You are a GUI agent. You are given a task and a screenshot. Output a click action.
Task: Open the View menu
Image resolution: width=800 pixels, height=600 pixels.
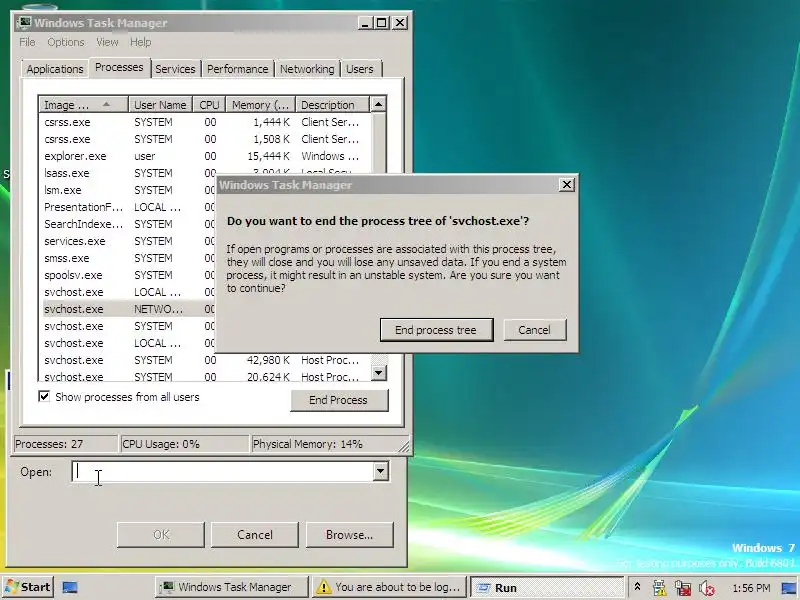coord(107,42)
